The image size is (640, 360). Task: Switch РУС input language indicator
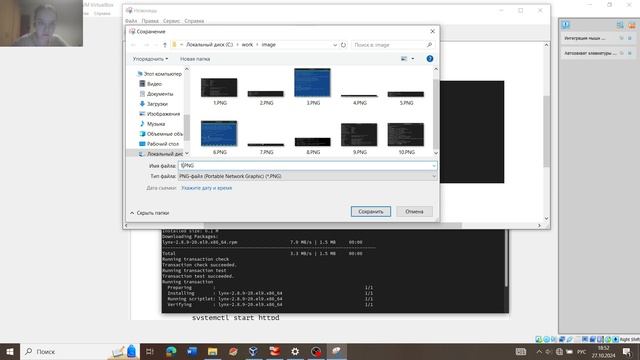click(x=582, y=351)
